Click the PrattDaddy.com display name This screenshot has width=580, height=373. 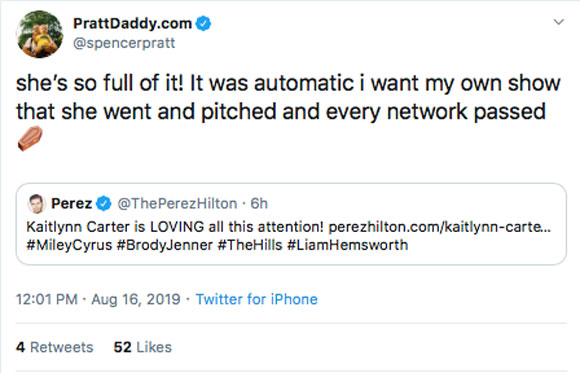pos(132,24)
